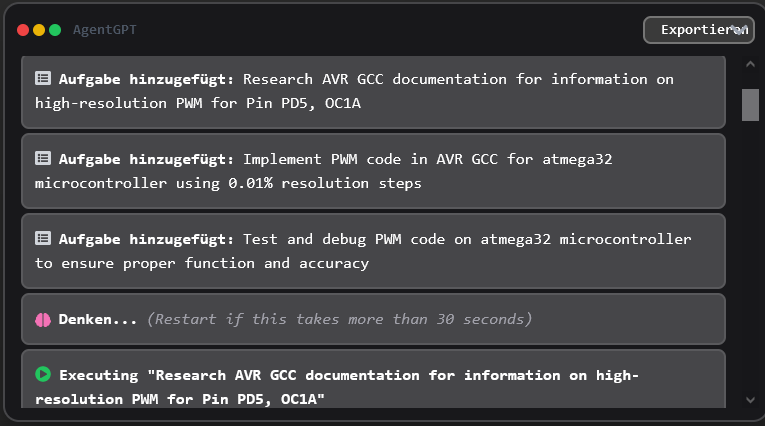This screenshot has width=765, height=426.
Task: Click the Executing Research AVR GCC message text
Action: pos(337,387)
